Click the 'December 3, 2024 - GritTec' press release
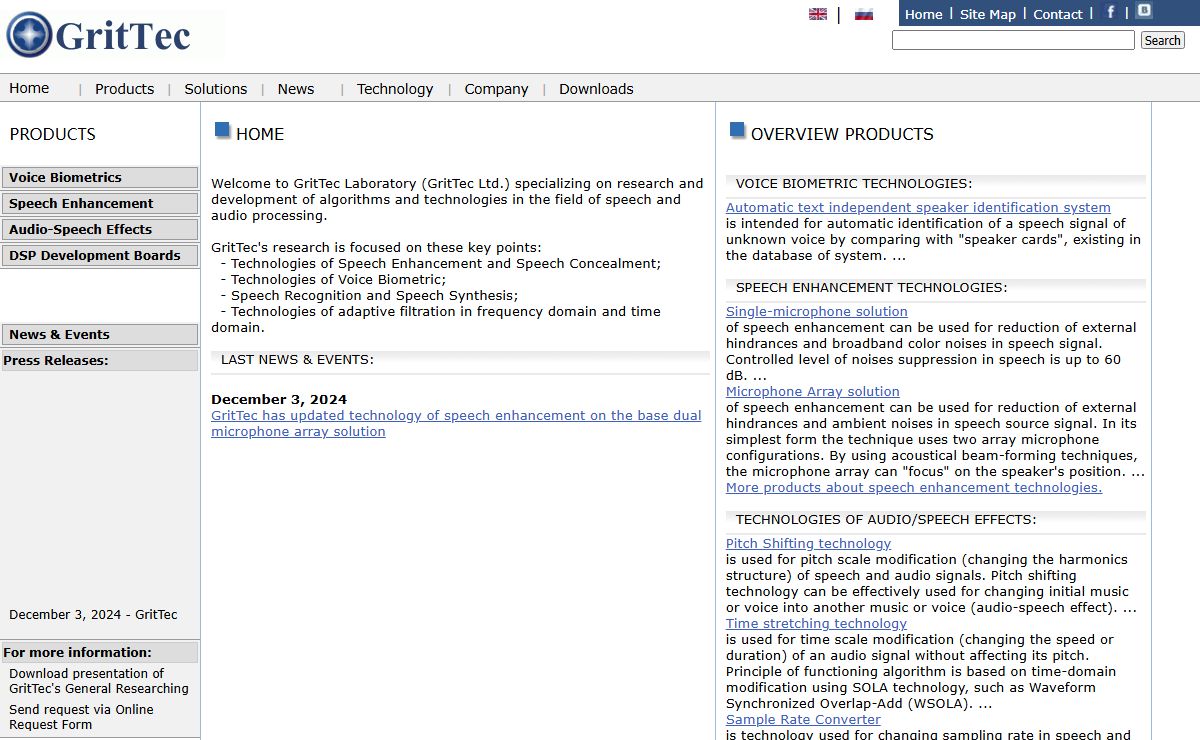The width and height of the screenshot is (1200, 740). point(93,614)
